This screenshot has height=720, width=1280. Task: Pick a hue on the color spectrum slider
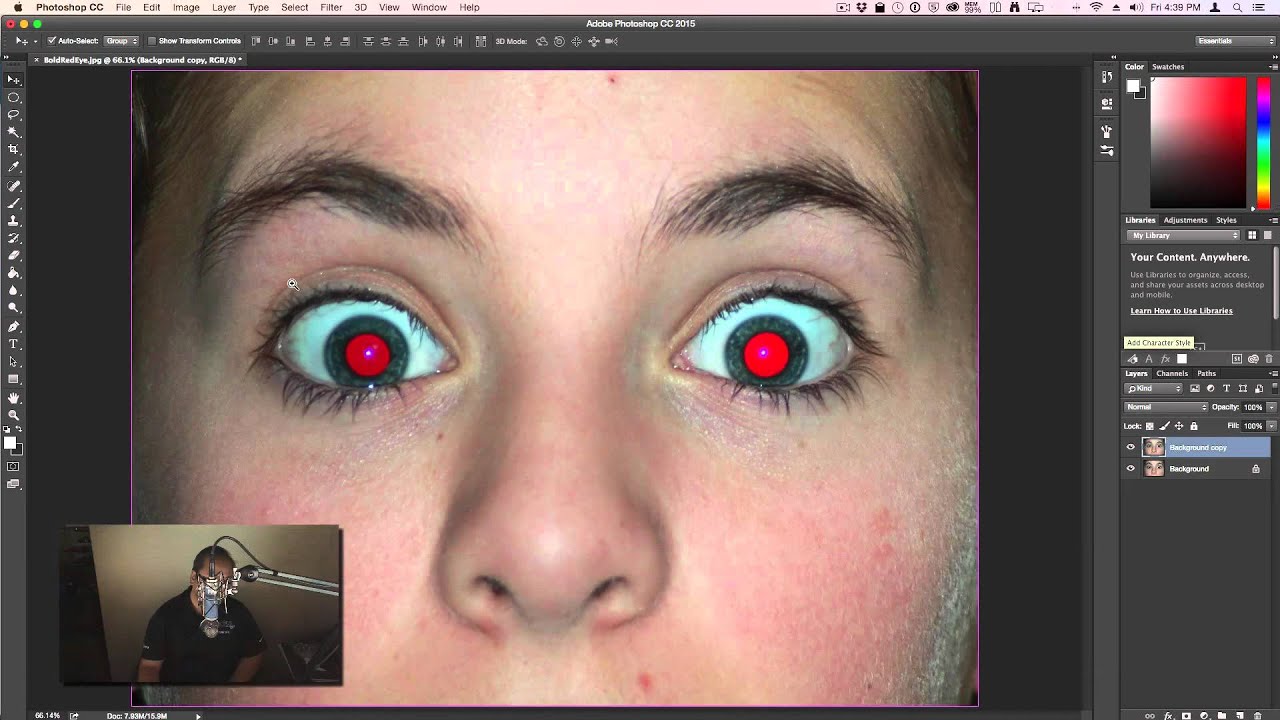tap(1263, 140)
